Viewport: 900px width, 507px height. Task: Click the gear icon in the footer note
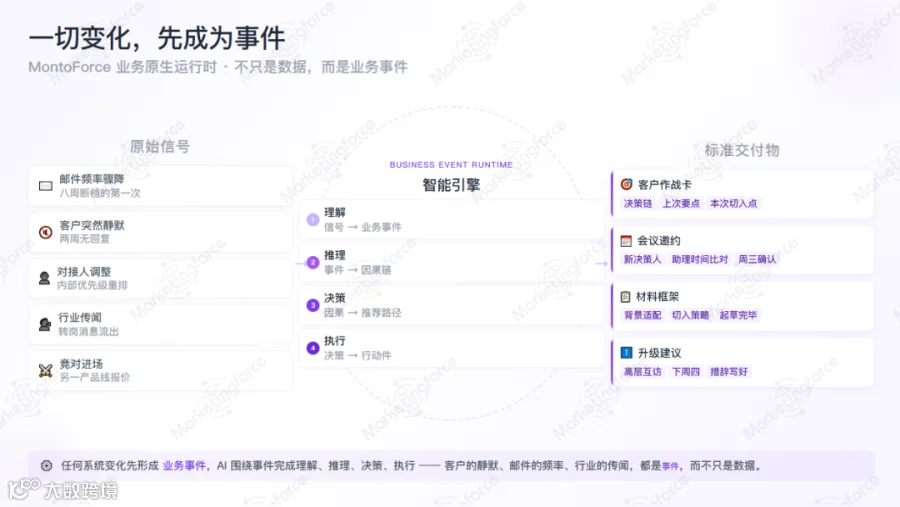point(46,466)
